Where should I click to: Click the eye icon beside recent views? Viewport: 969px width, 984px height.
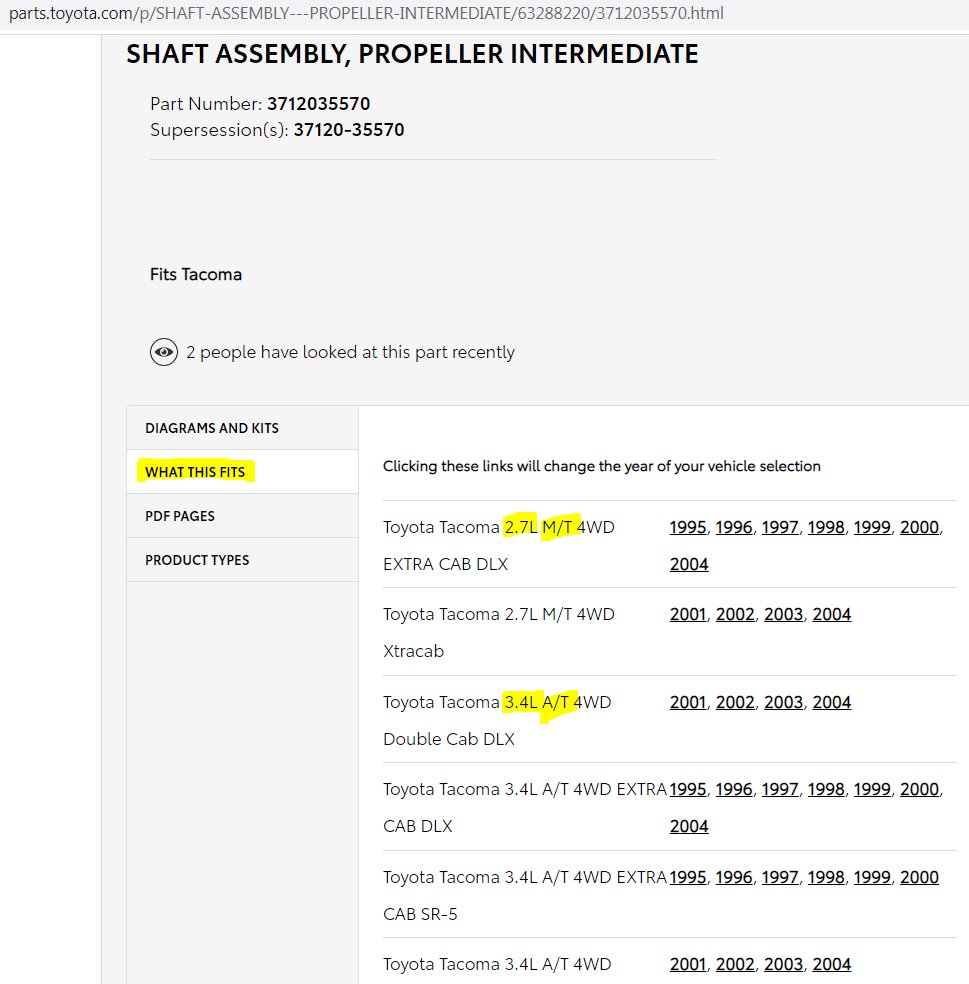click(x=164, y=352)
